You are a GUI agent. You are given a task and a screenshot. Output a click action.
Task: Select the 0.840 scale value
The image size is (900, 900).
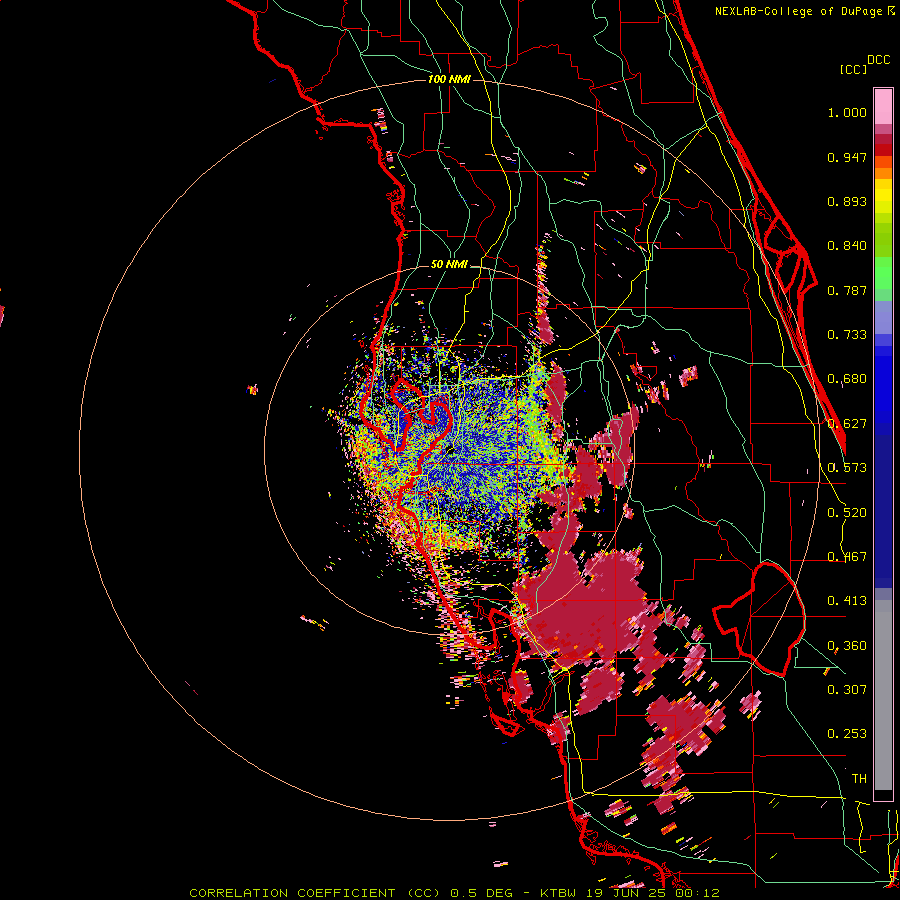(x=847, y=246)
